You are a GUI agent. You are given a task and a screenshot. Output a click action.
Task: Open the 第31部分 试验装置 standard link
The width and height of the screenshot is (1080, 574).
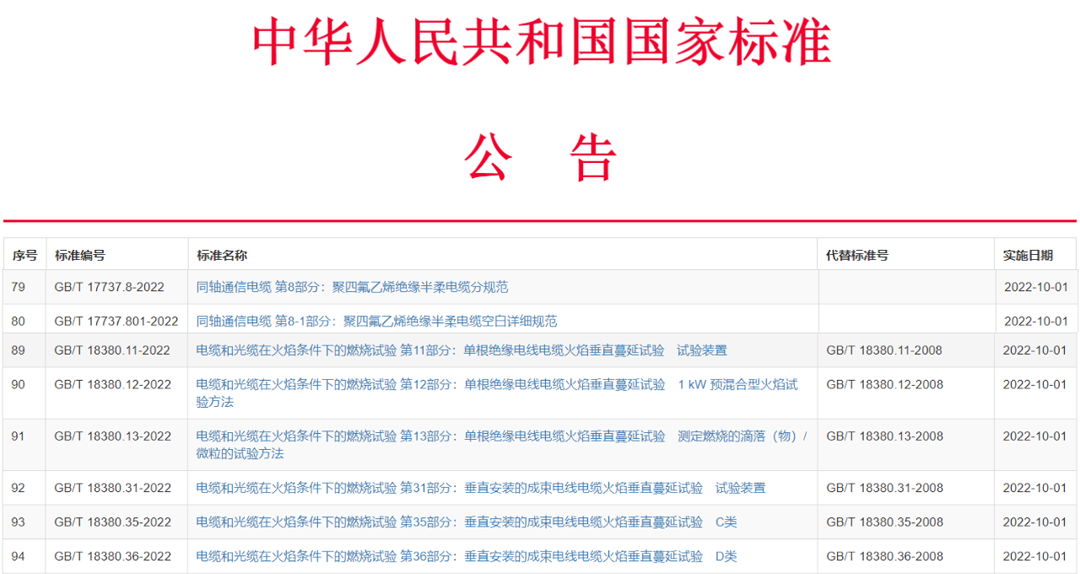480,488
